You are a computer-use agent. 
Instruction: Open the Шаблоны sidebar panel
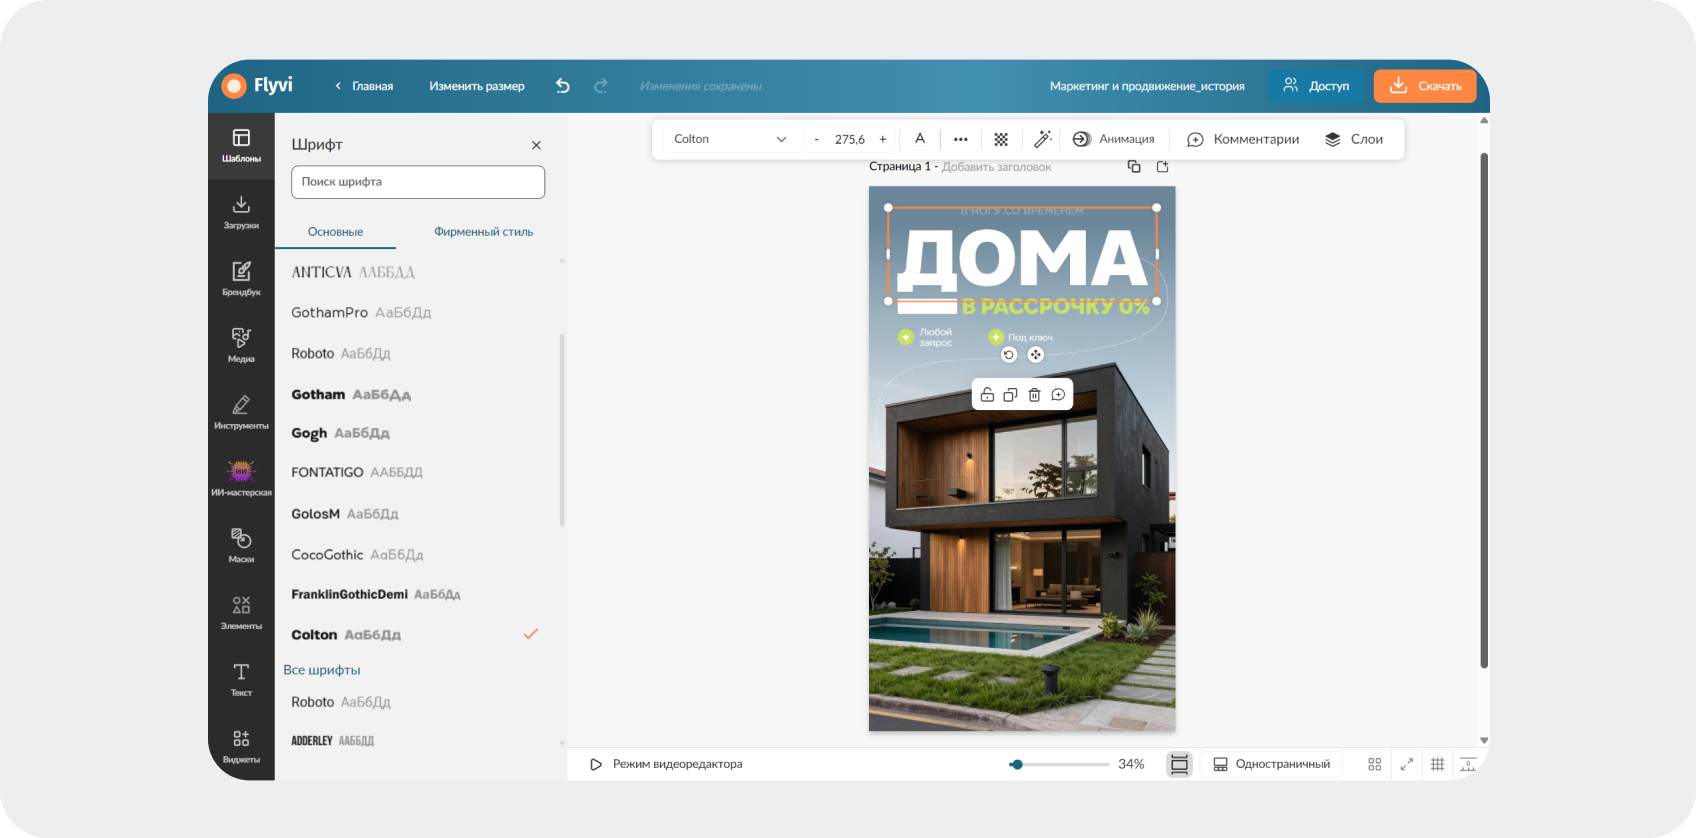click(241, 146)
